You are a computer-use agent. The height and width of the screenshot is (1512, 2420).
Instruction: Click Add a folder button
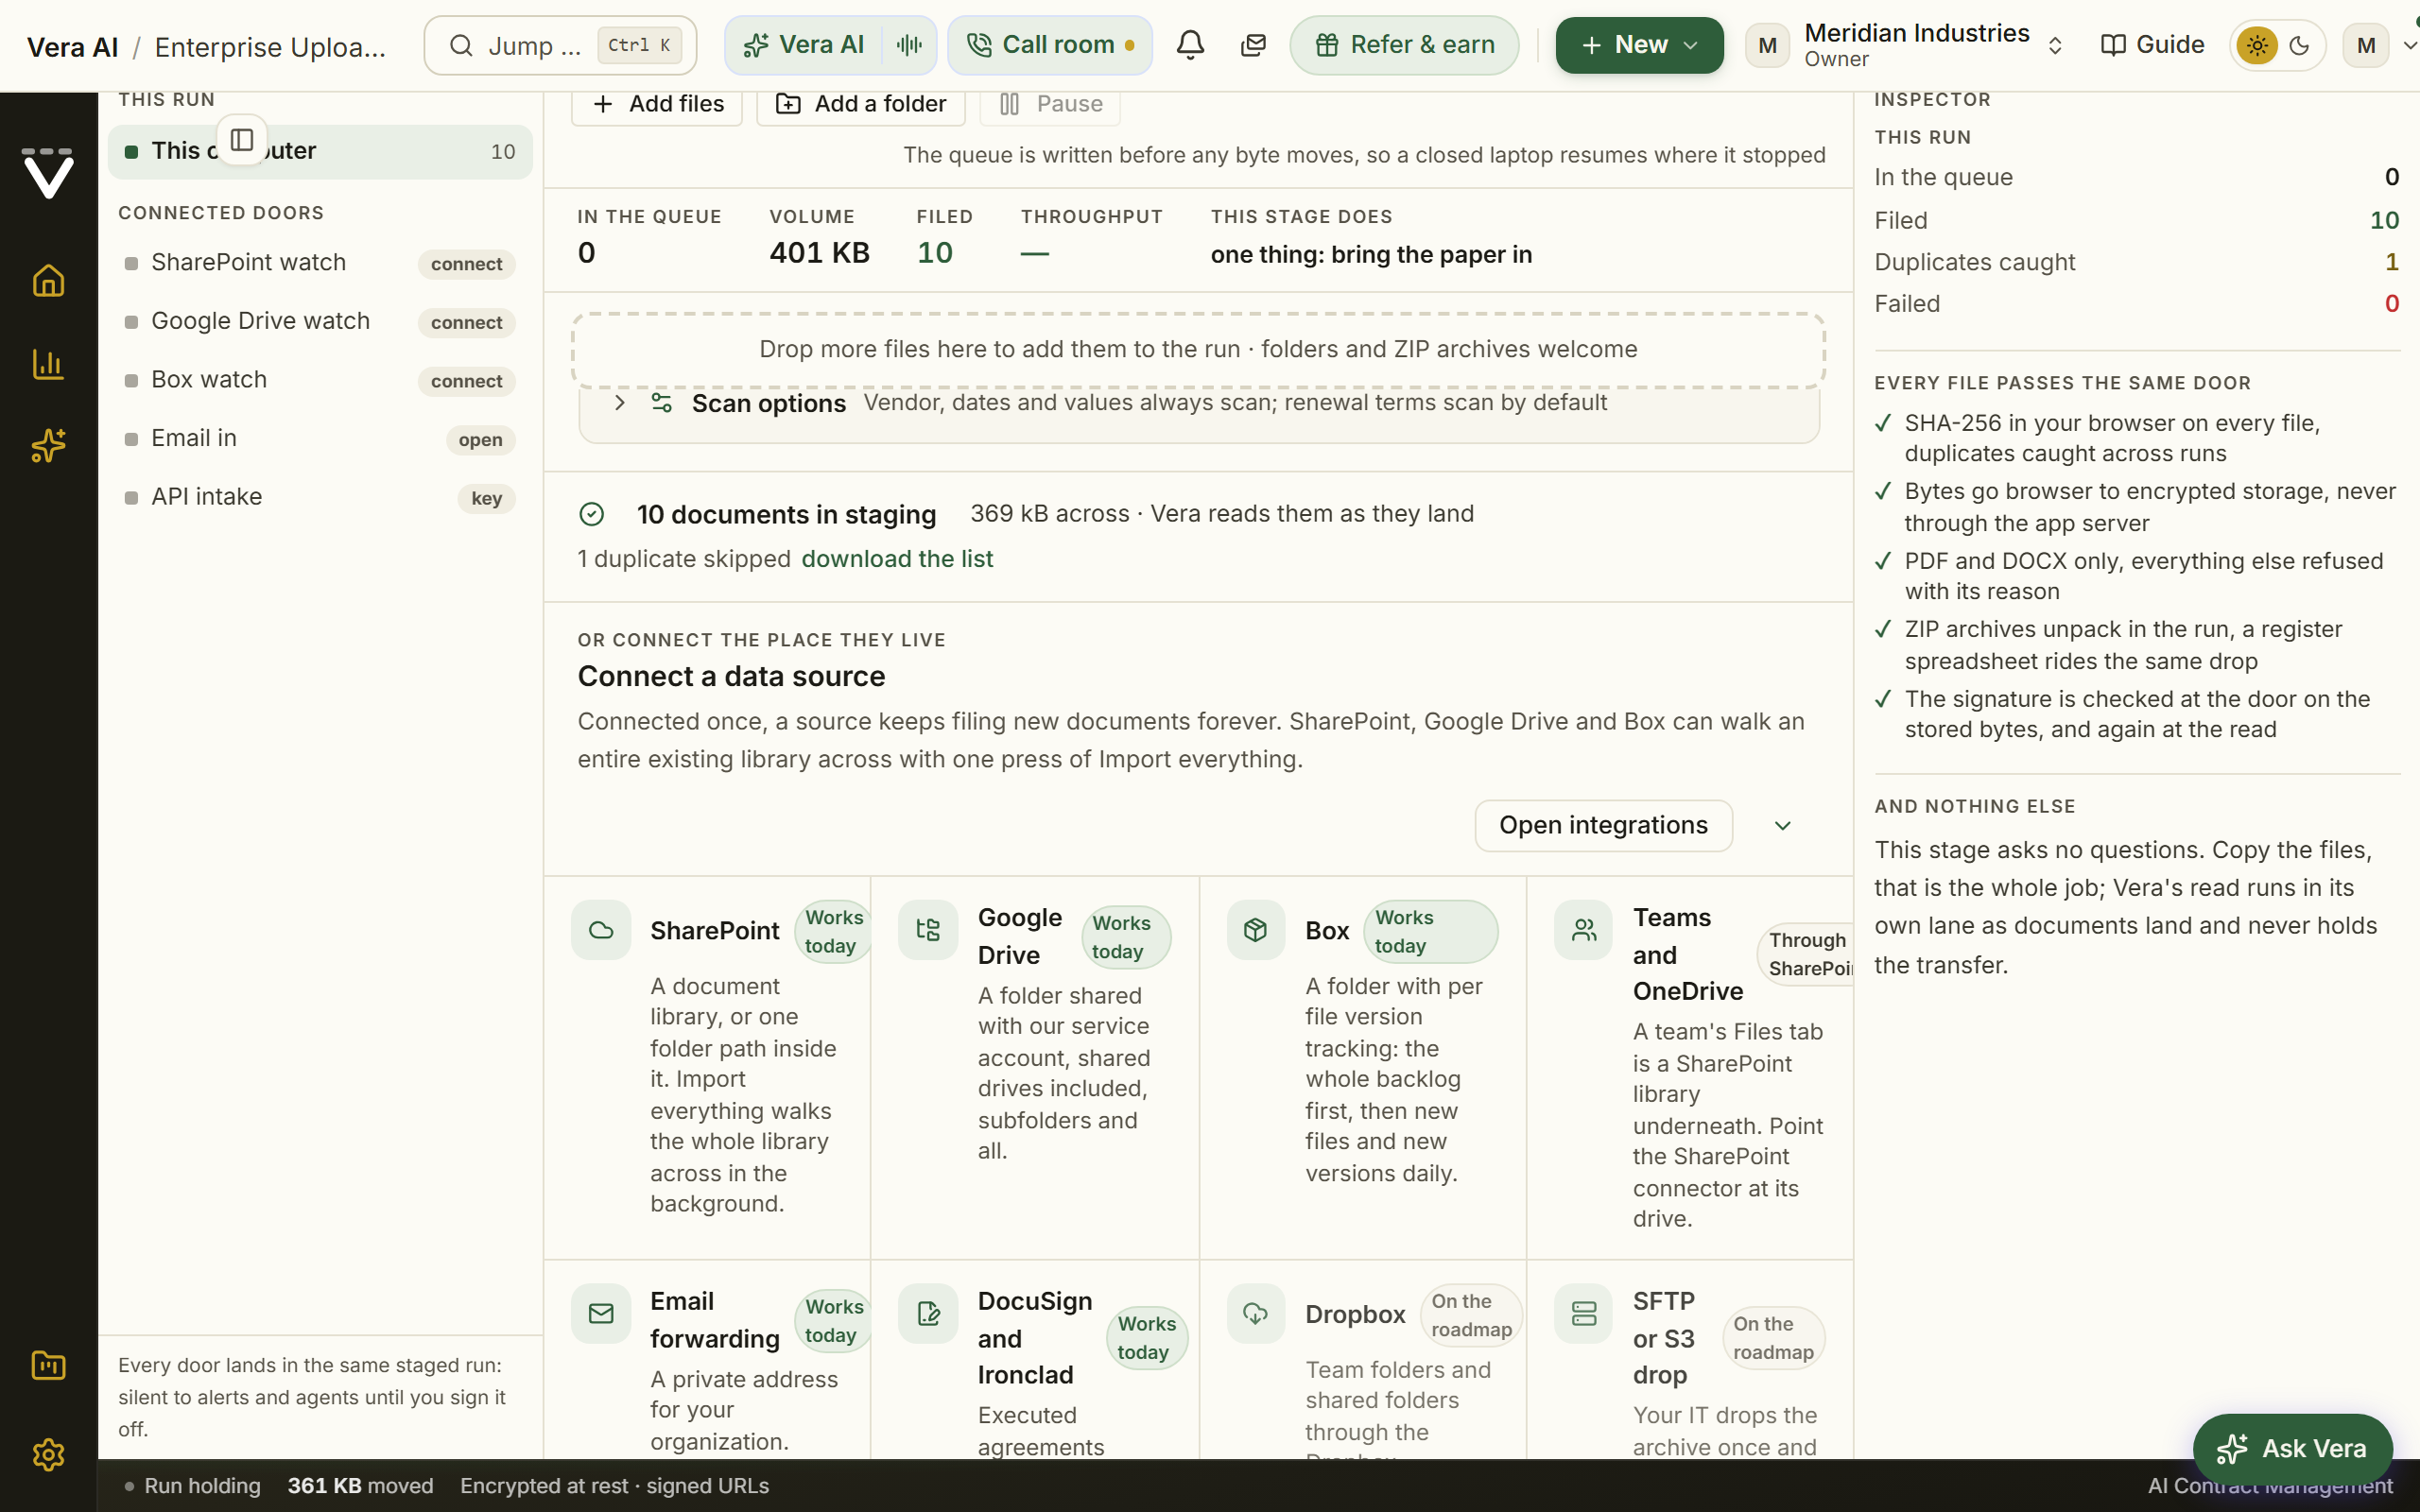(860, 104)
